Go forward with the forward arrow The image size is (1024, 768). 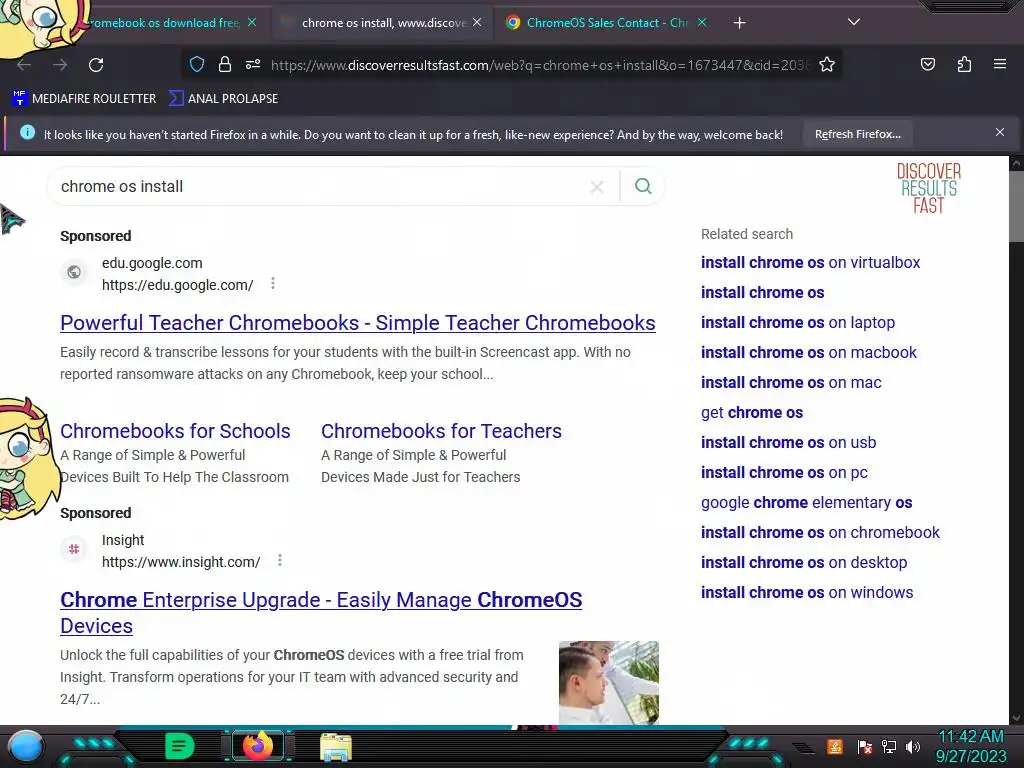coord(60,65)
